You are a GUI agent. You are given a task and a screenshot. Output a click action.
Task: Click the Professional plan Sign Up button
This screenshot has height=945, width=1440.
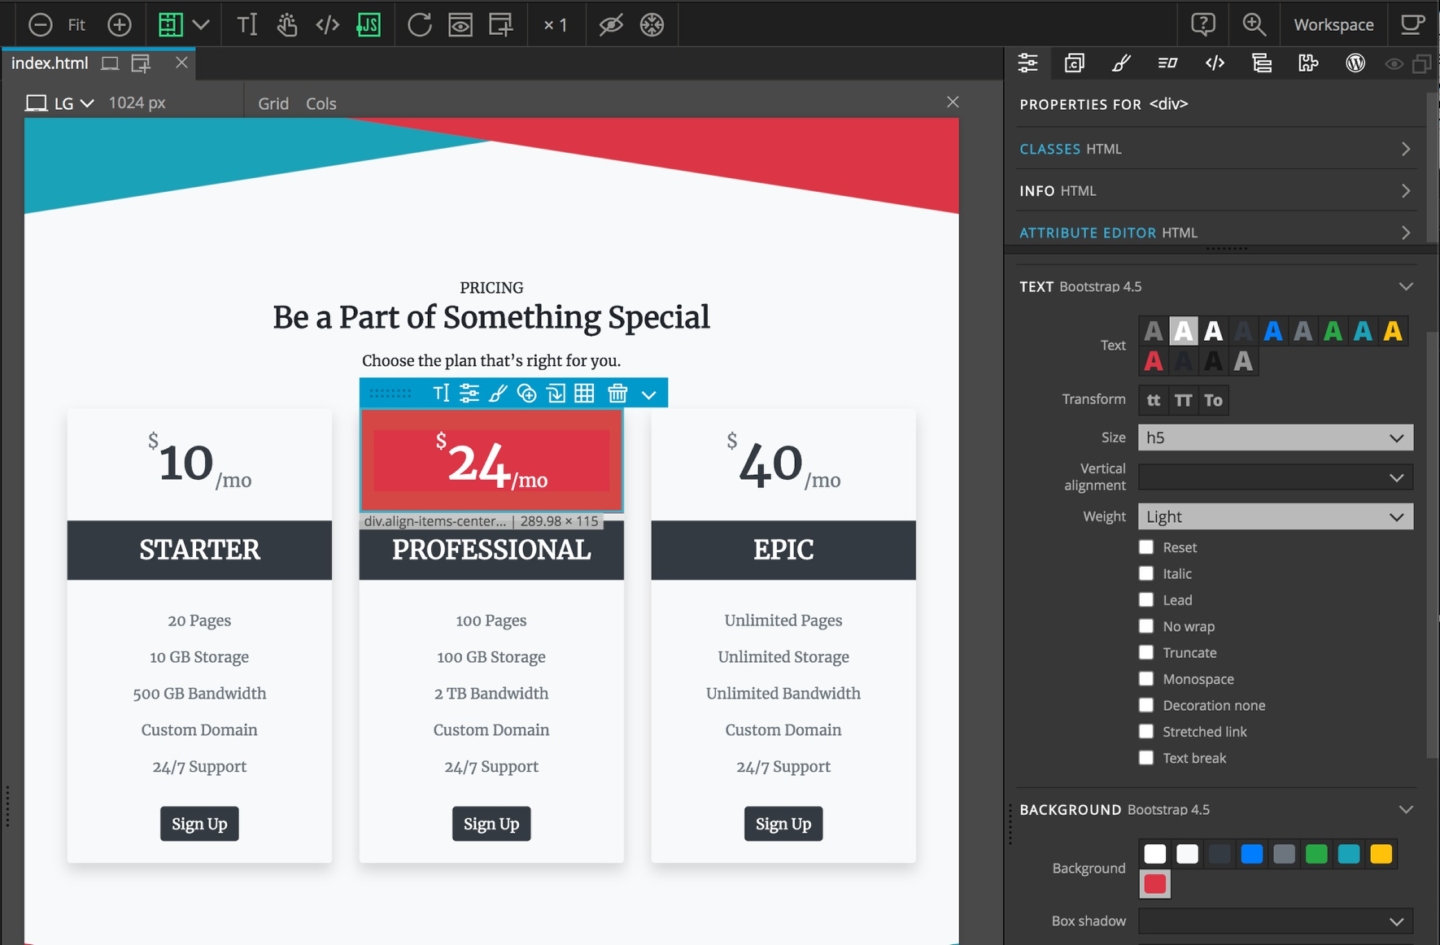point(491,823)
